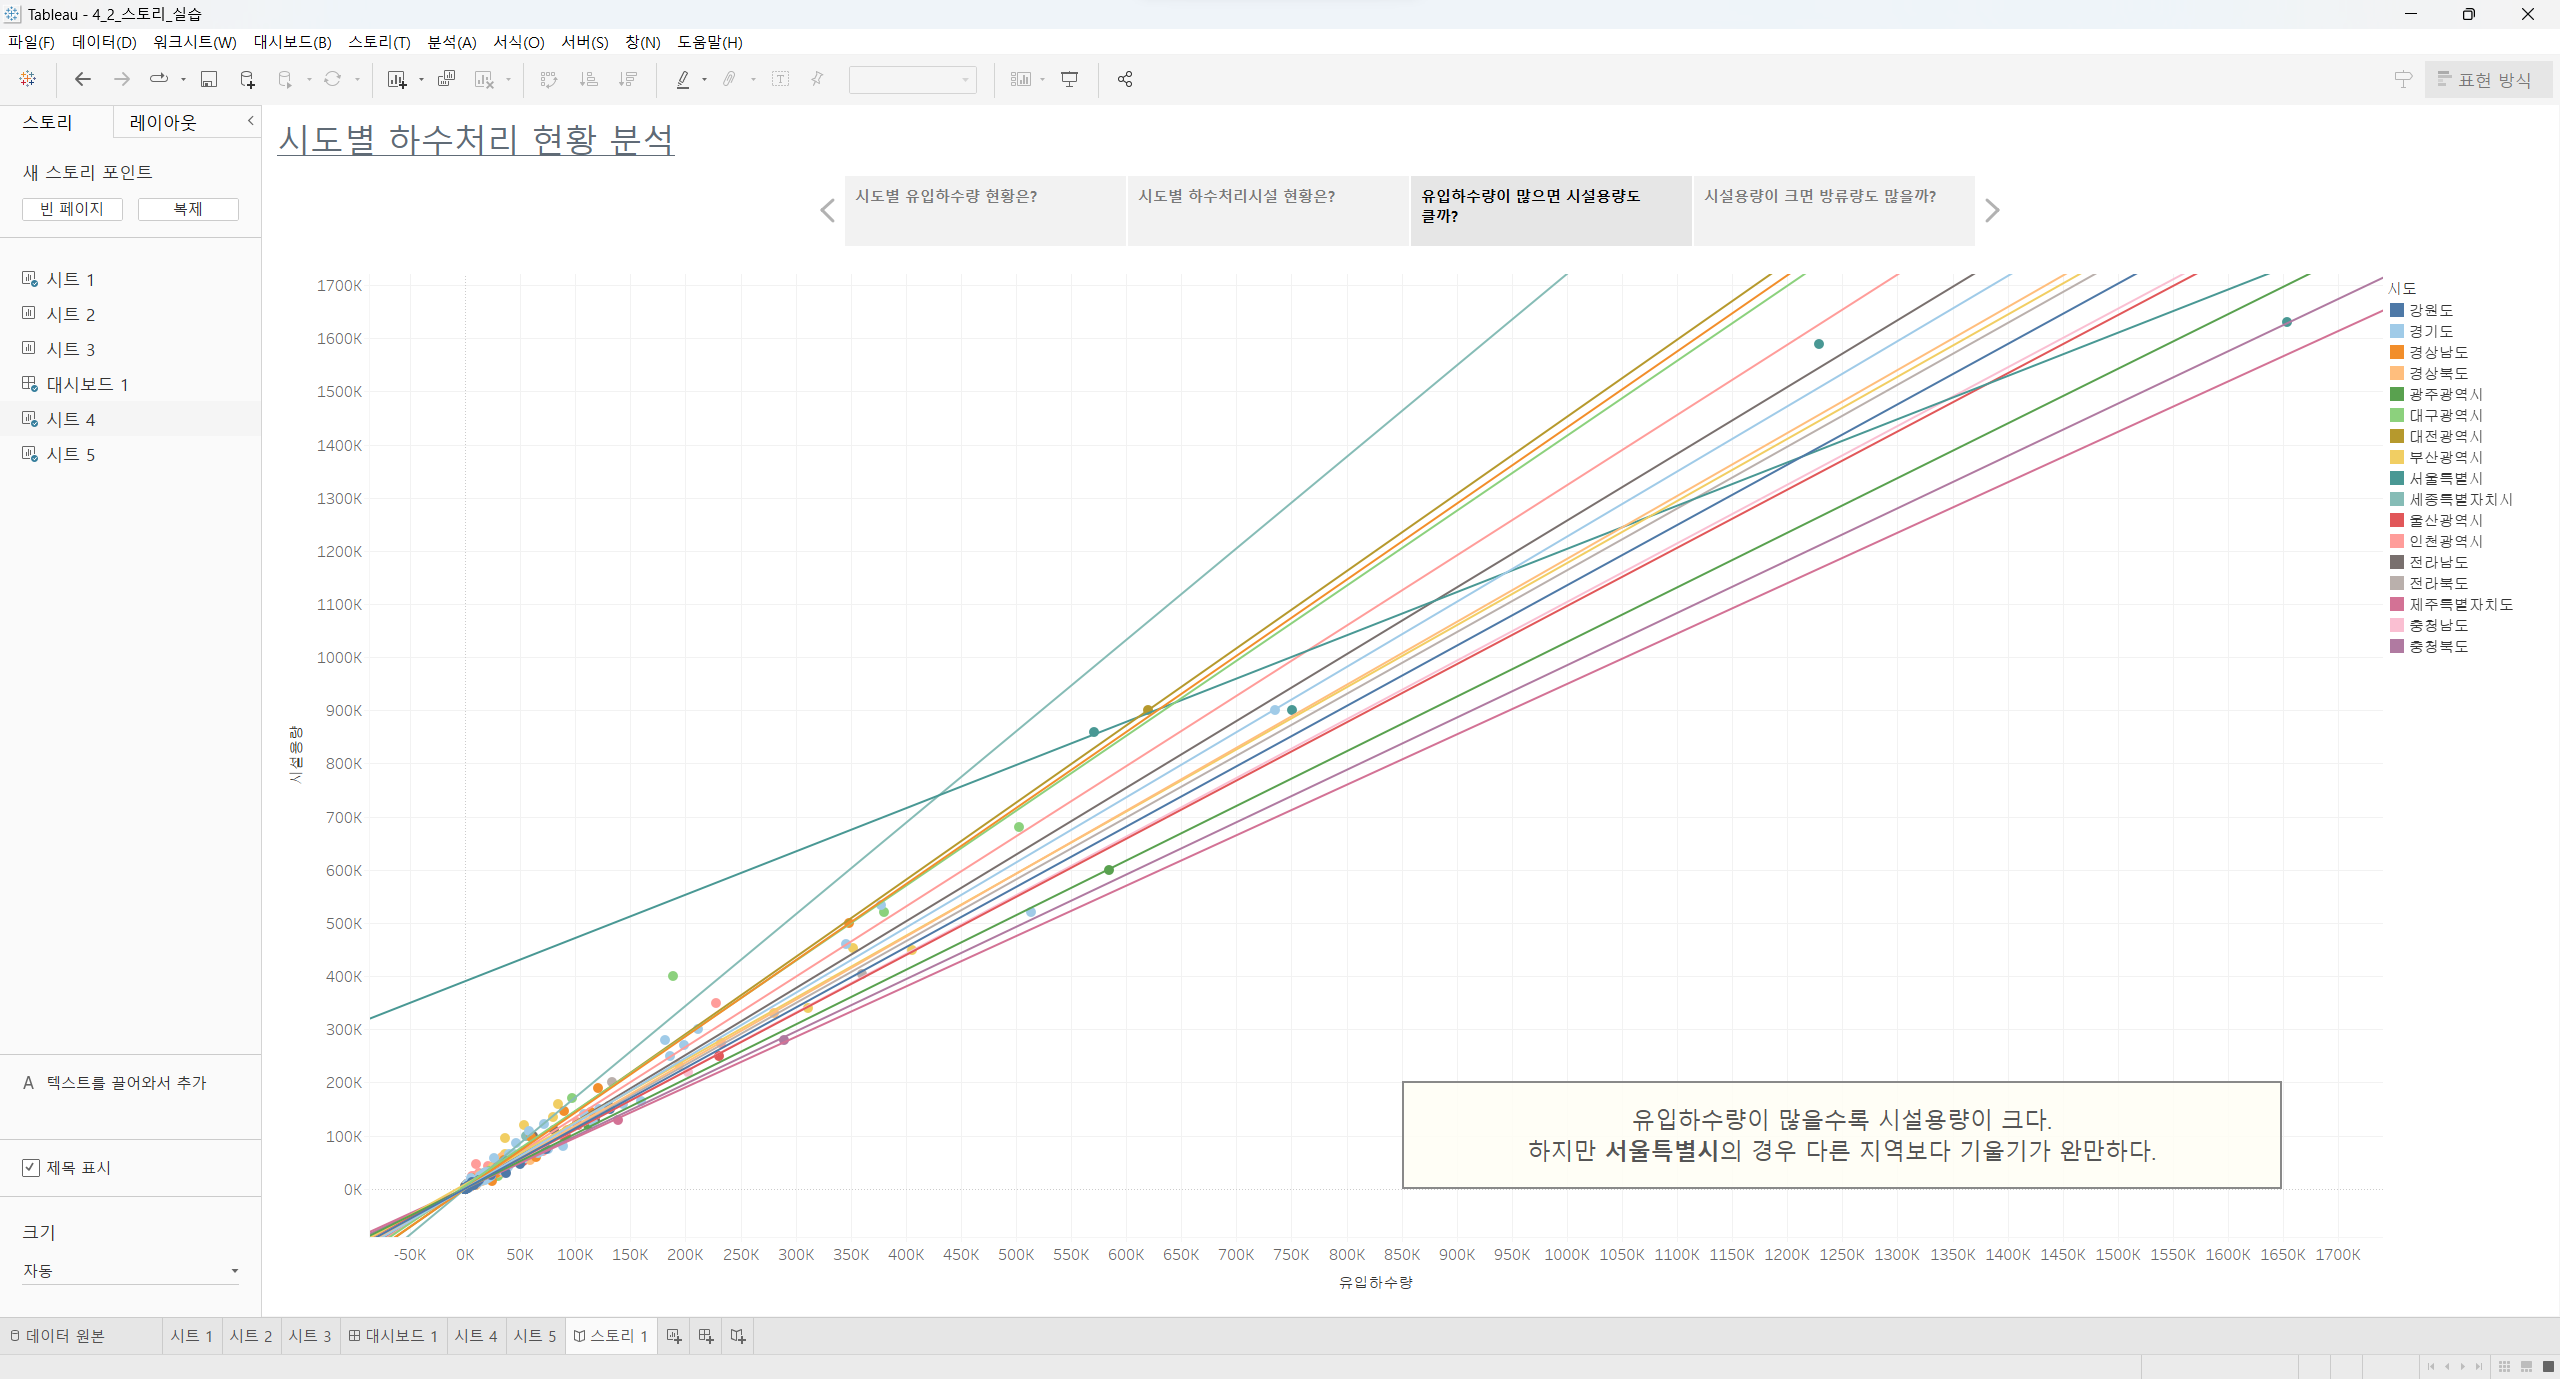Image resolution: width=2560 pixels, height=1379 pixels.
Task: Go to next story point arrow
Action: point(1992,211)
